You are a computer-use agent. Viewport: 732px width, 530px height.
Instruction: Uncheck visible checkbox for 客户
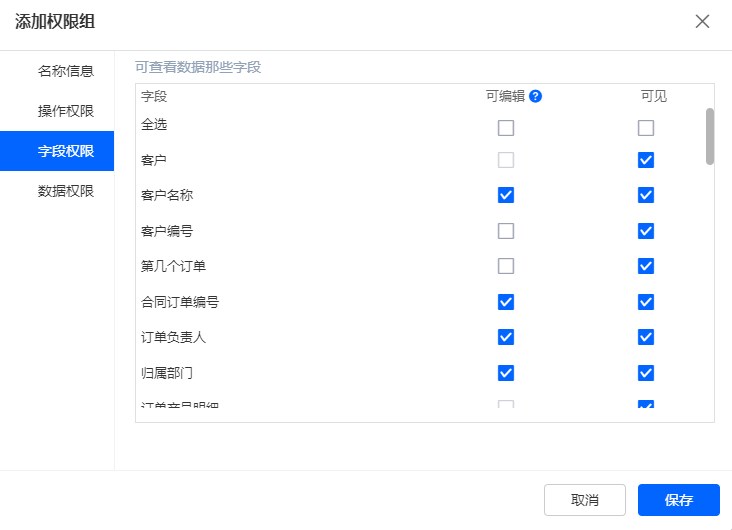coord(646,160)
